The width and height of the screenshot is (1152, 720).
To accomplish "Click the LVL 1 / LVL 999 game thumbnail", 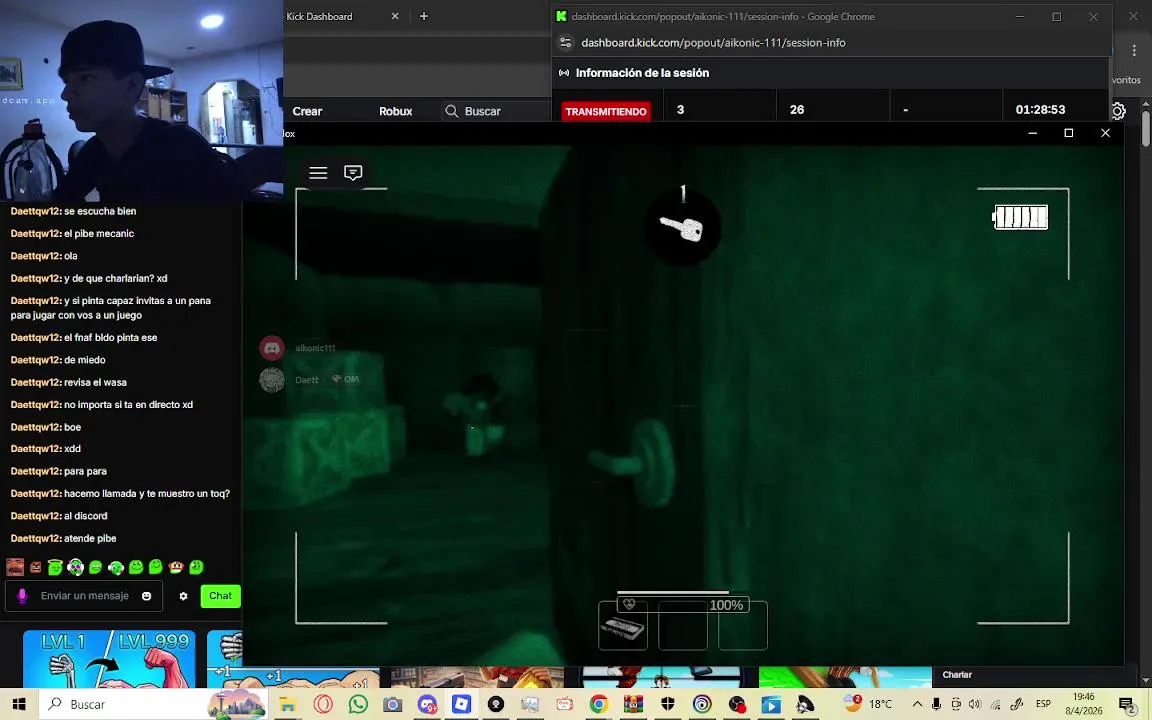I will (x=109, y=659).
